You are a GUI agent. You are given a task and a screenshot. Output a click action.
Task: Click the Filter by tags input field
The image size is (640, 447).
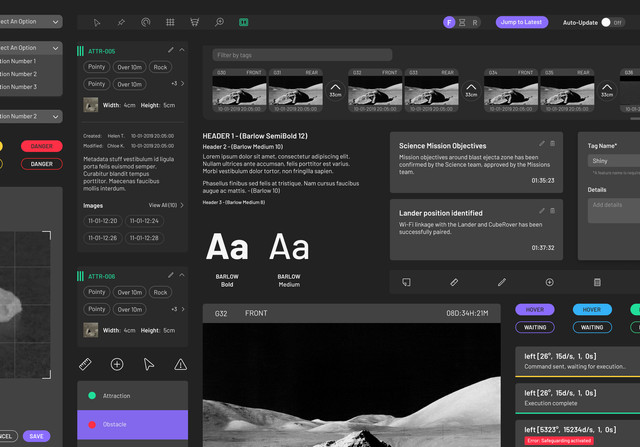tap(302, 55)
